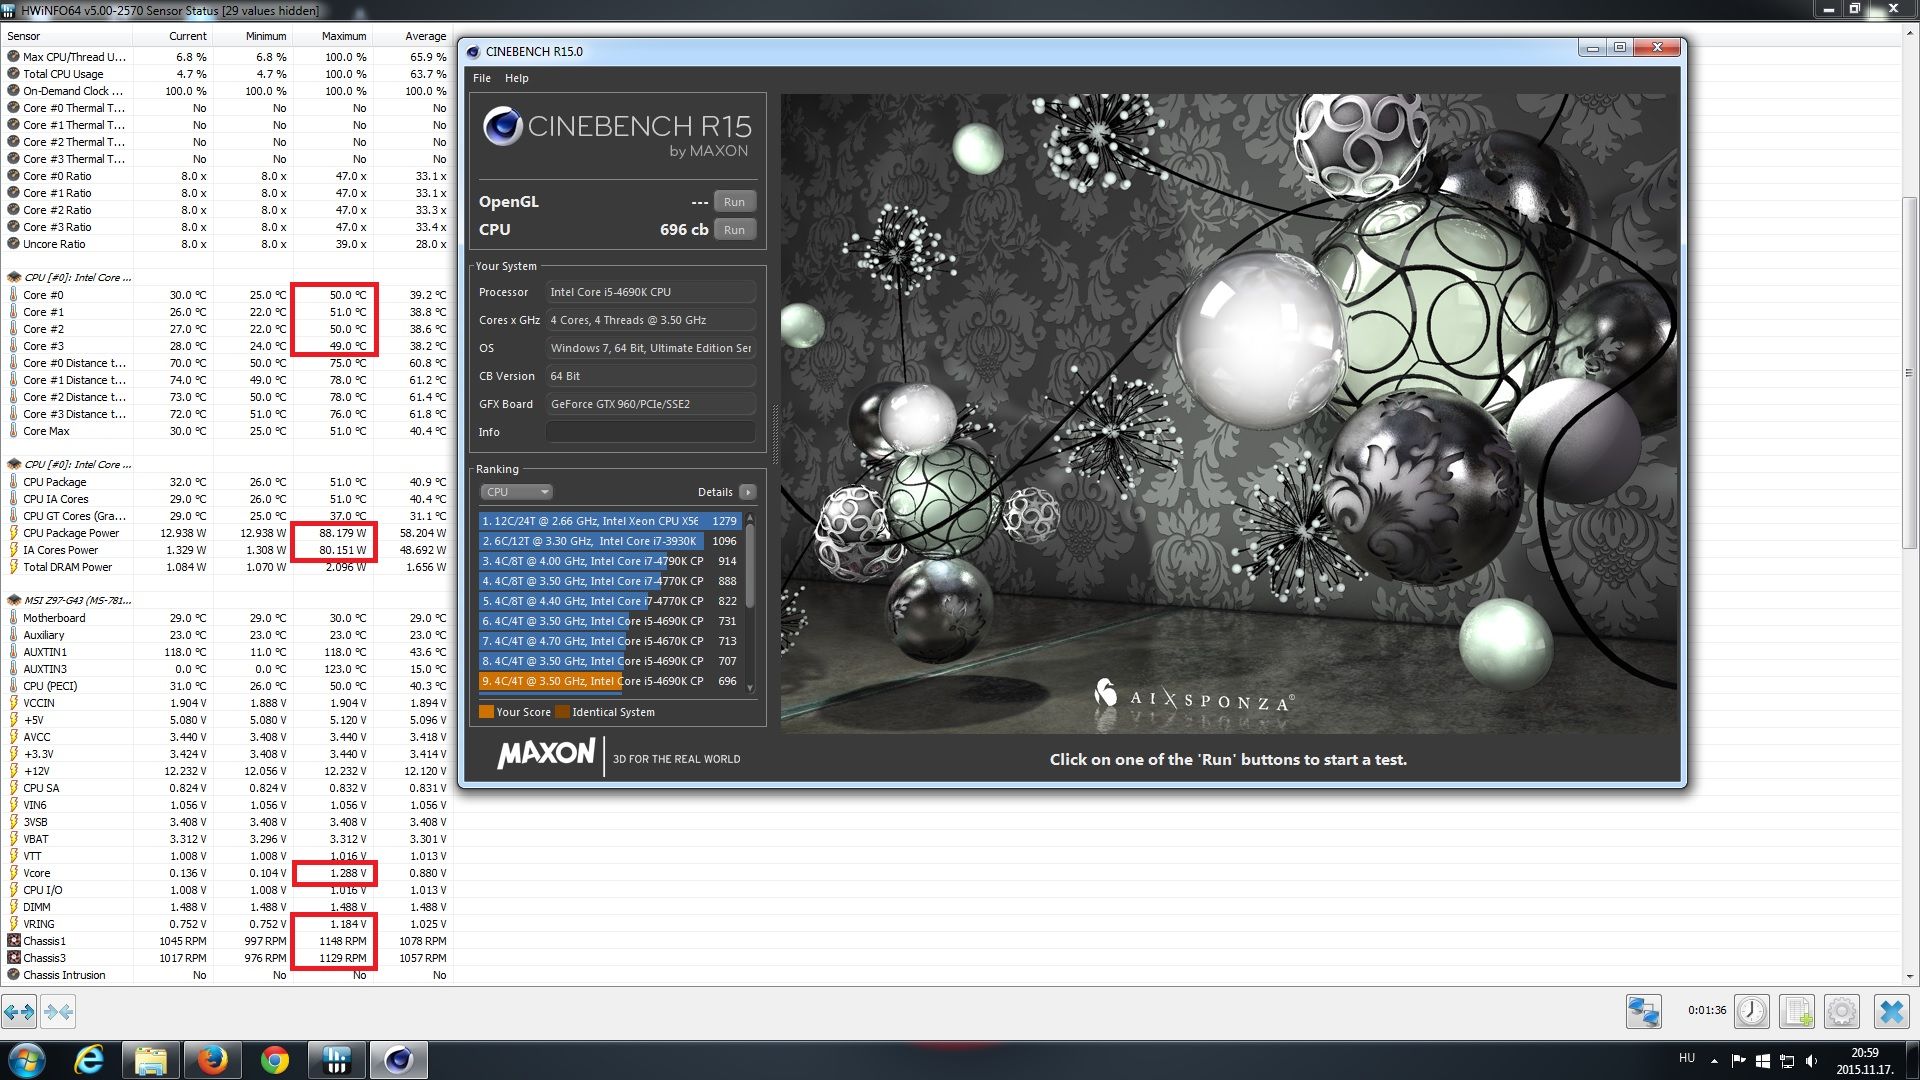Open the Windows Start menu orb
Viewport: 1920px width, 1080px height.
27,1060
